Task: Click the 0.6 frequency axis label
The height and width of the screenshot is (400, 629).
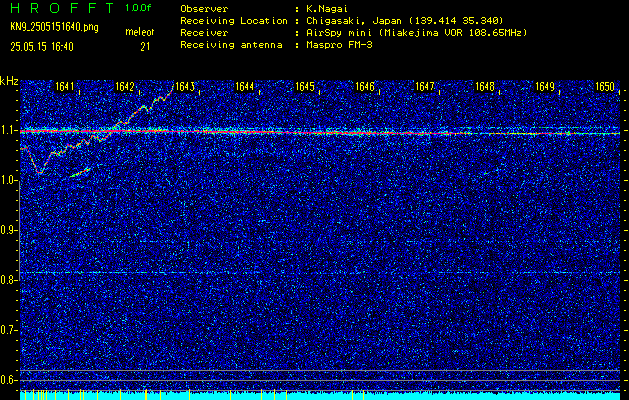Action: click(x=6, y=380)
